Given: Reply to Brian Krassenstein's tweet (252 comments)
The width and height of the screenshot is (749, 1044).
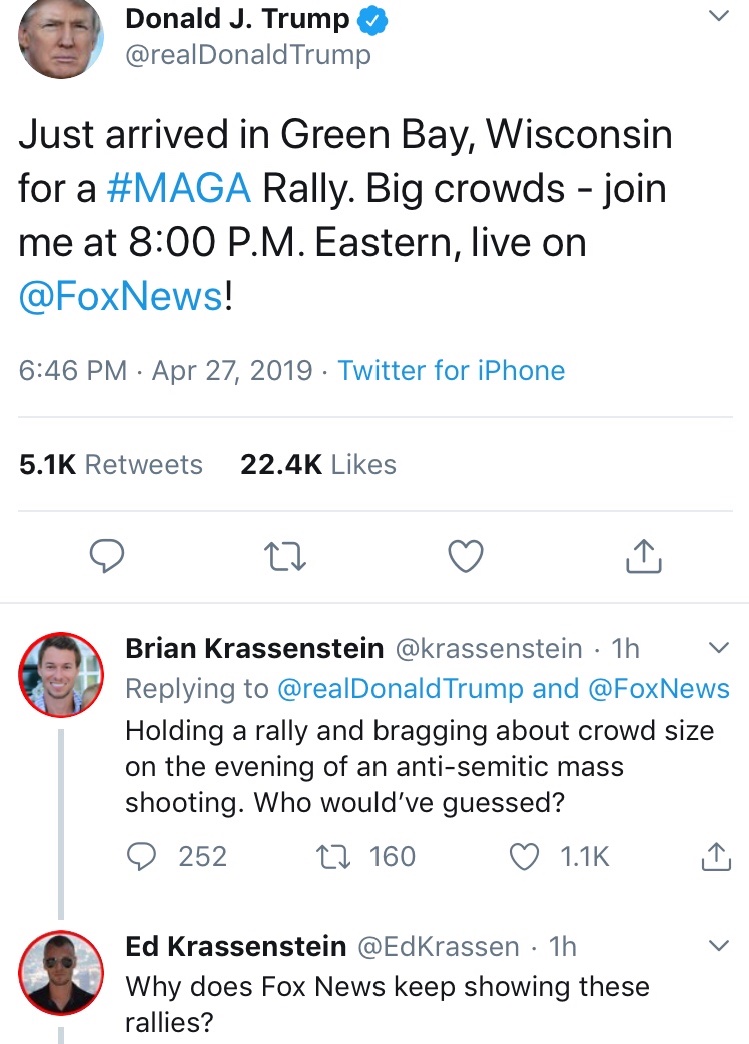Looking at the screenshot, I should pos(144,856).
